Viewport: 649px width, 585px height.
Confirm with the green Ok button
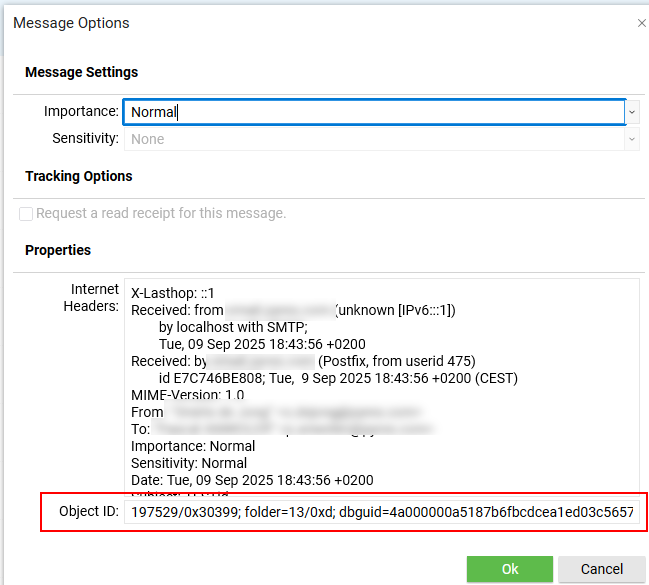pyautogui.click(x=509, y=568)
